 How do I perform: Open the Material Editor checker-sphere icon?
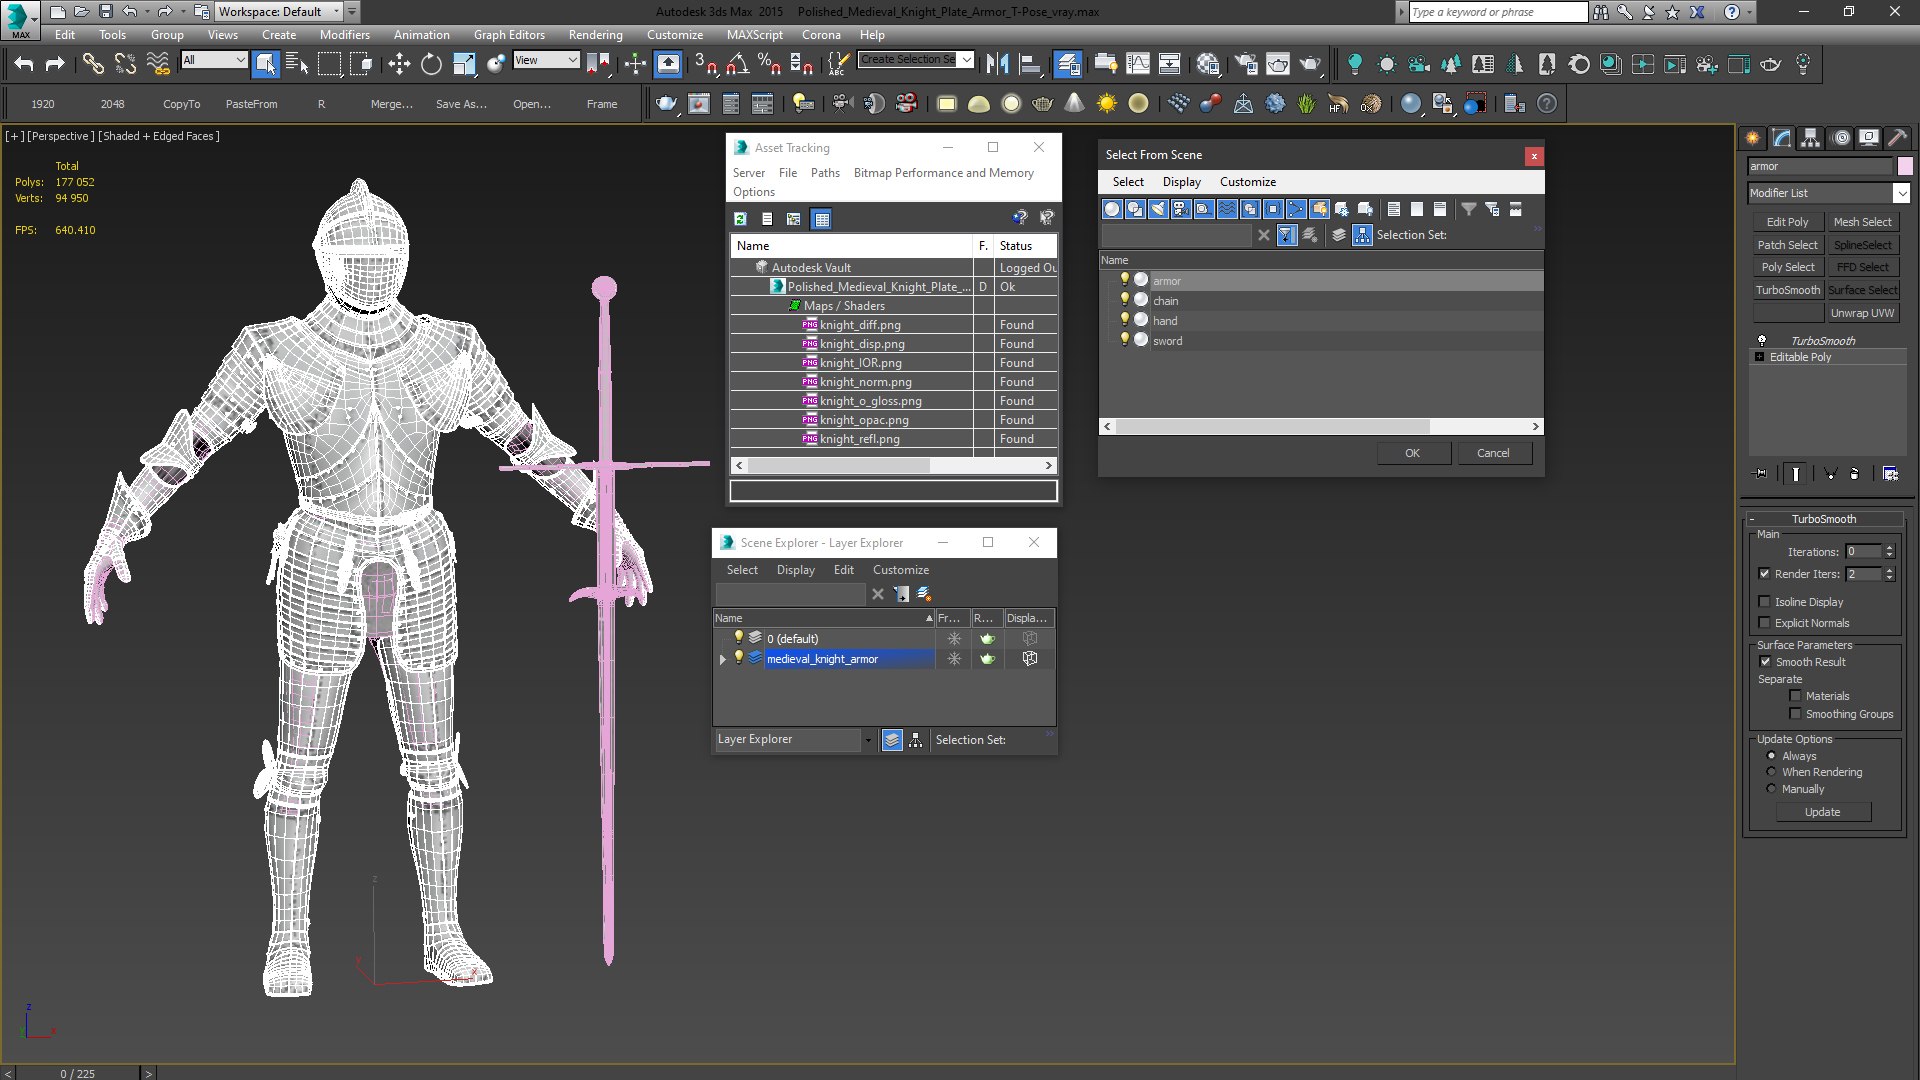1208,64
